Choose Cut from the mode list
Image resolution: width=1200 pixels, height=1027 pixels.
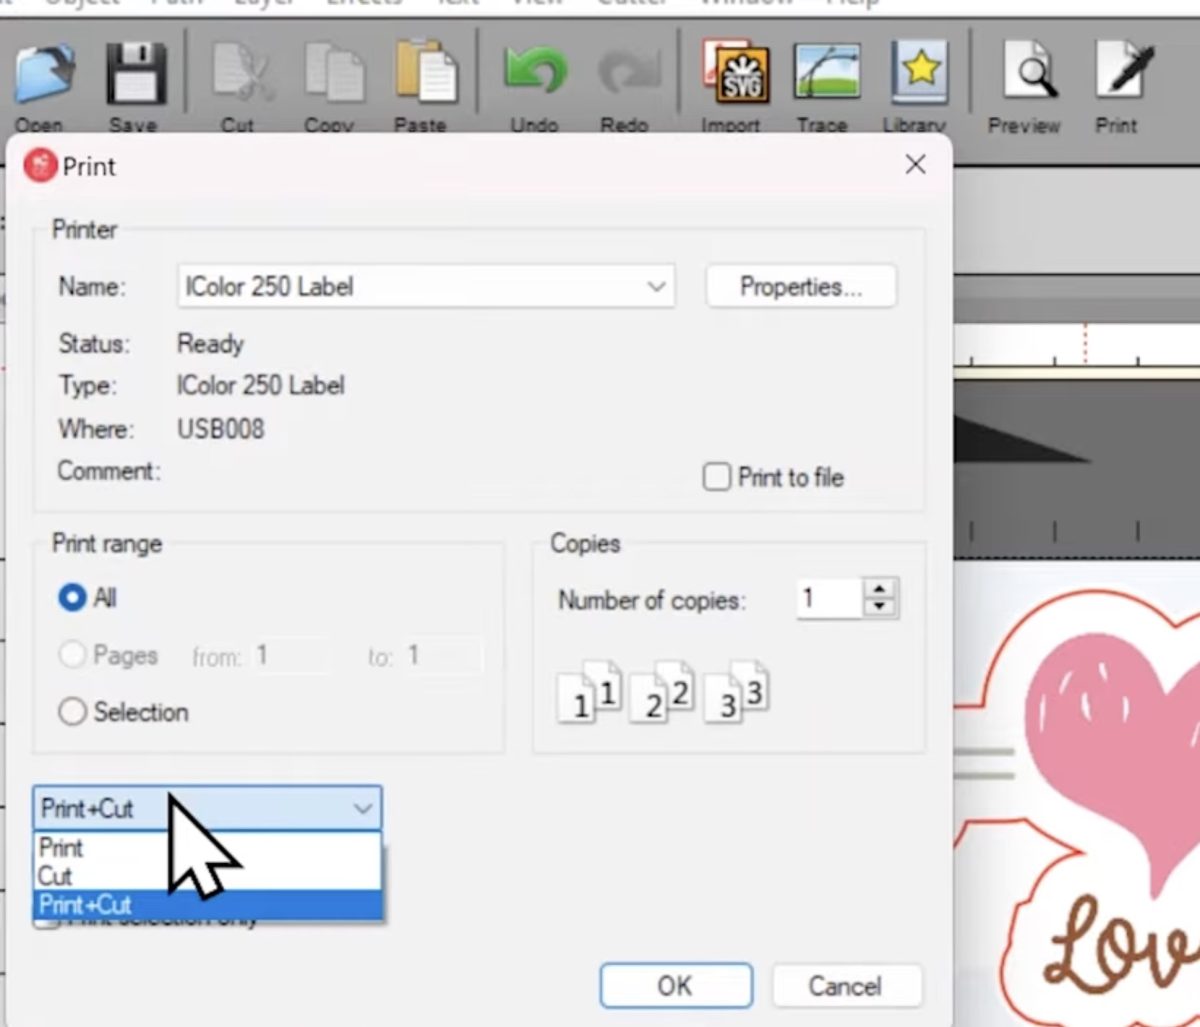(208, 876)
